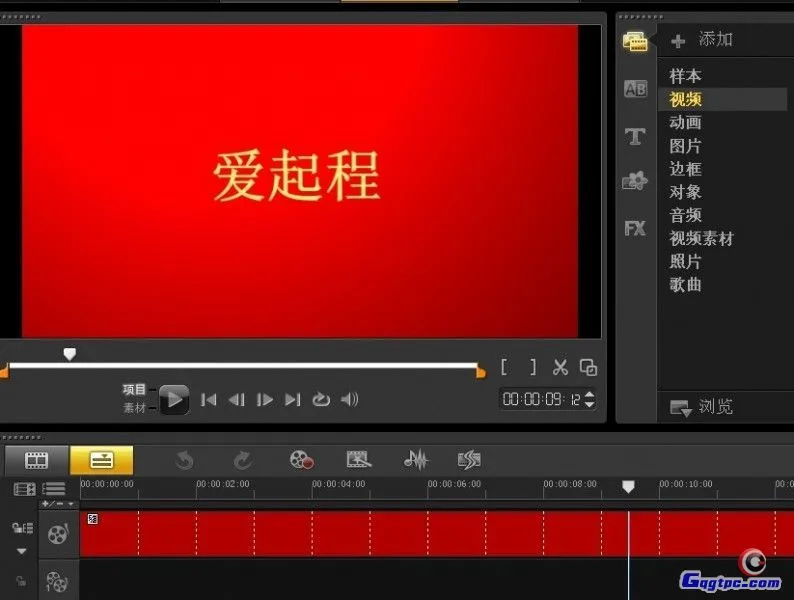Open the record/capture option
The width and height of the screenshot is (794, 600).
click(x=301, y=460)
